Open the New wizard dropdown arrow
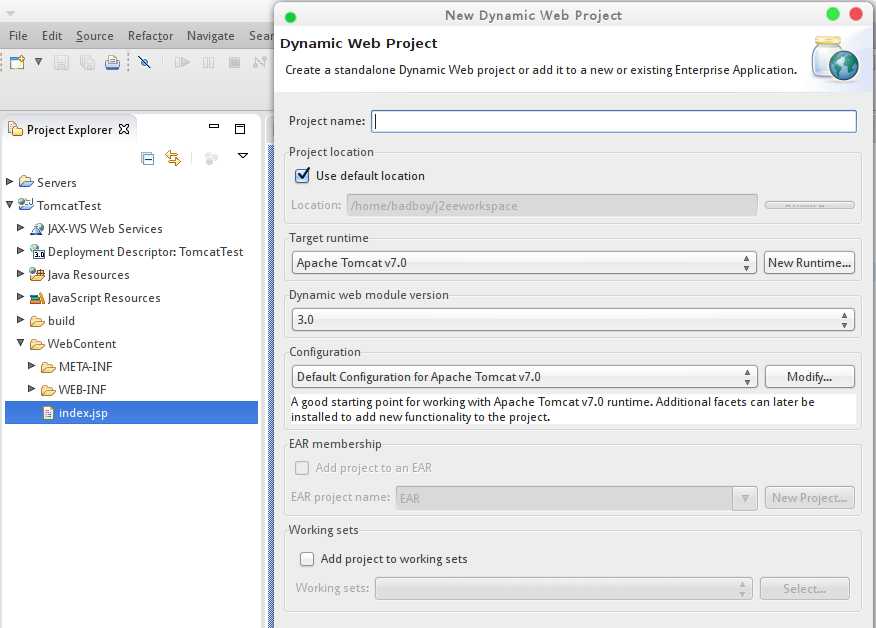 pyautogui.click(x=38, y=62)
